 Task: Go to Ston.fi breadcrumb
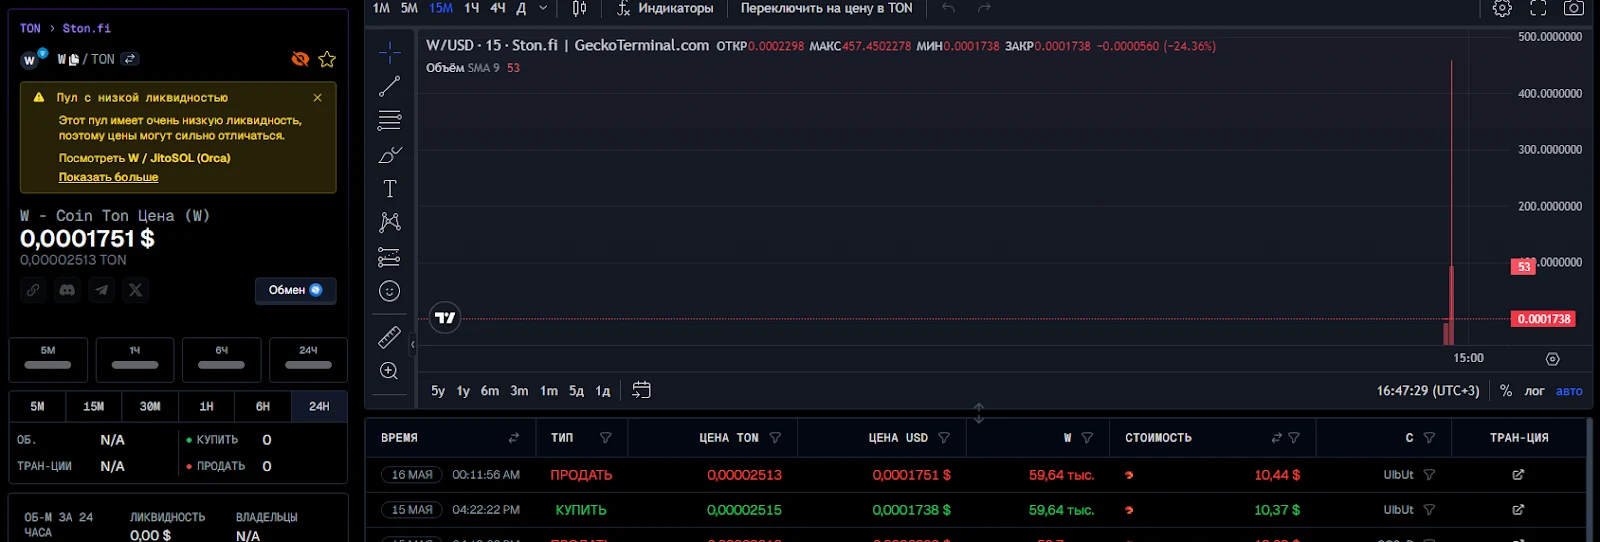(87, 29)
